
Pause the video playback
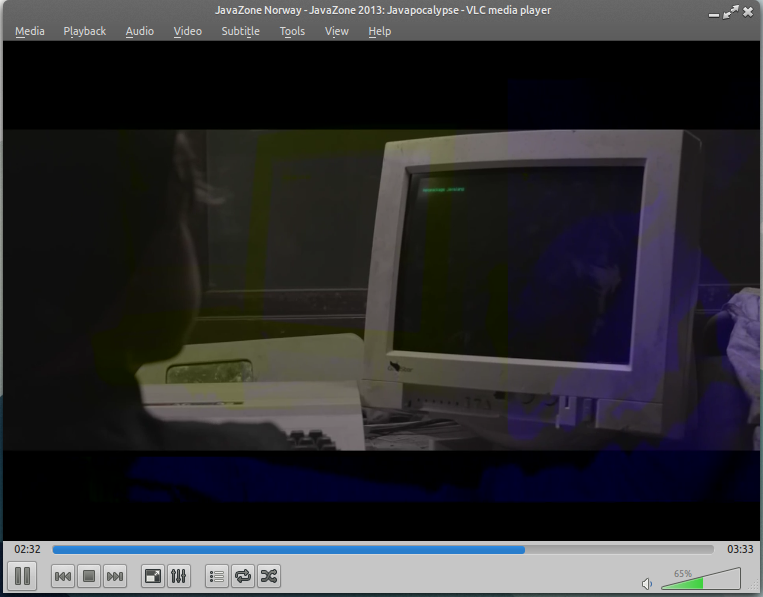22,576
